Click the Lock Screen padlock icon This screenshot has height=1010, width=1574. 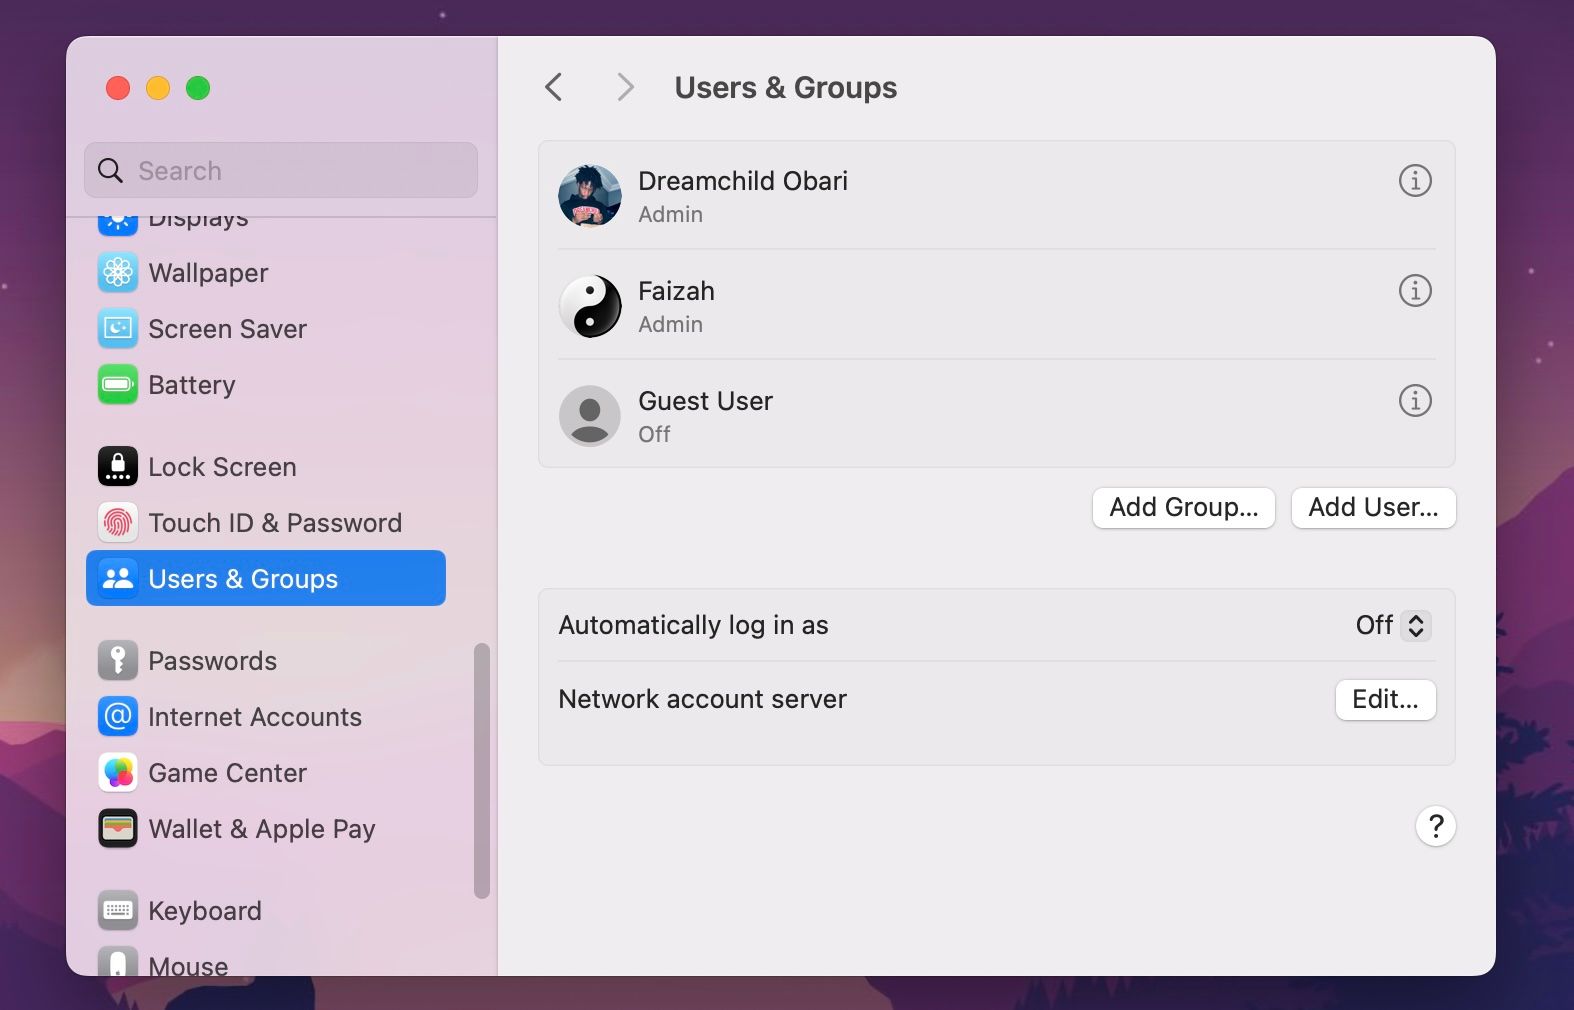[118, 467]
